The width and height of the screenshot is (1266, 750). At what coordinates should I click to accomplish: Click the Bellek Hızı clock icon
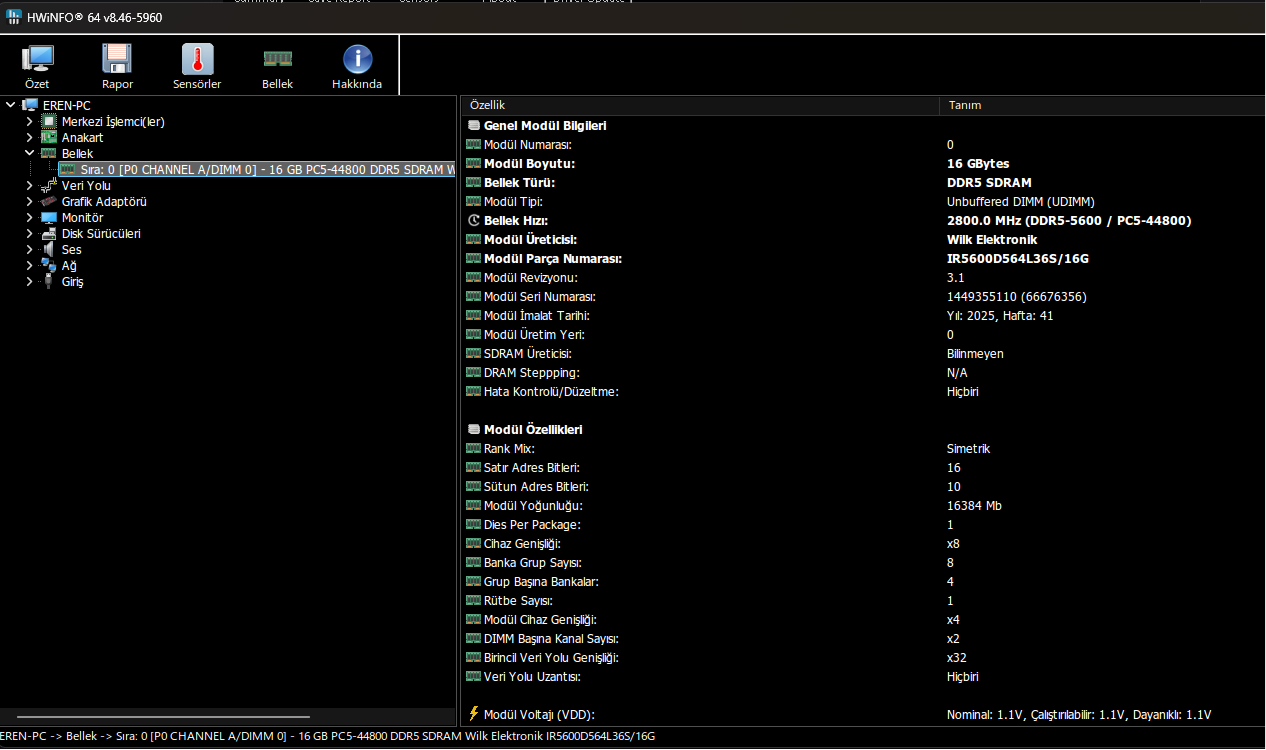point(474,220)
